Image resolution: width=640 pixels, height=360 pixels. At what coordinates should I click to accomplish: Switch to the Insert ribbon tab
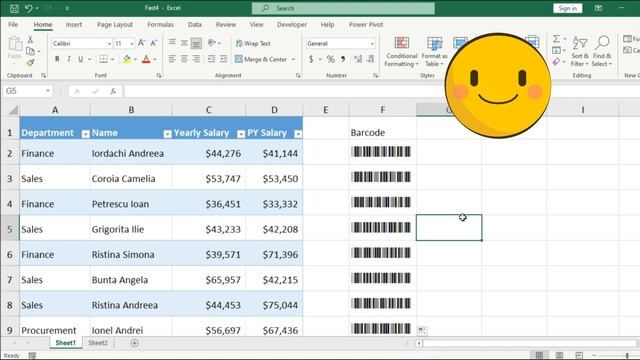click(74, 24)
